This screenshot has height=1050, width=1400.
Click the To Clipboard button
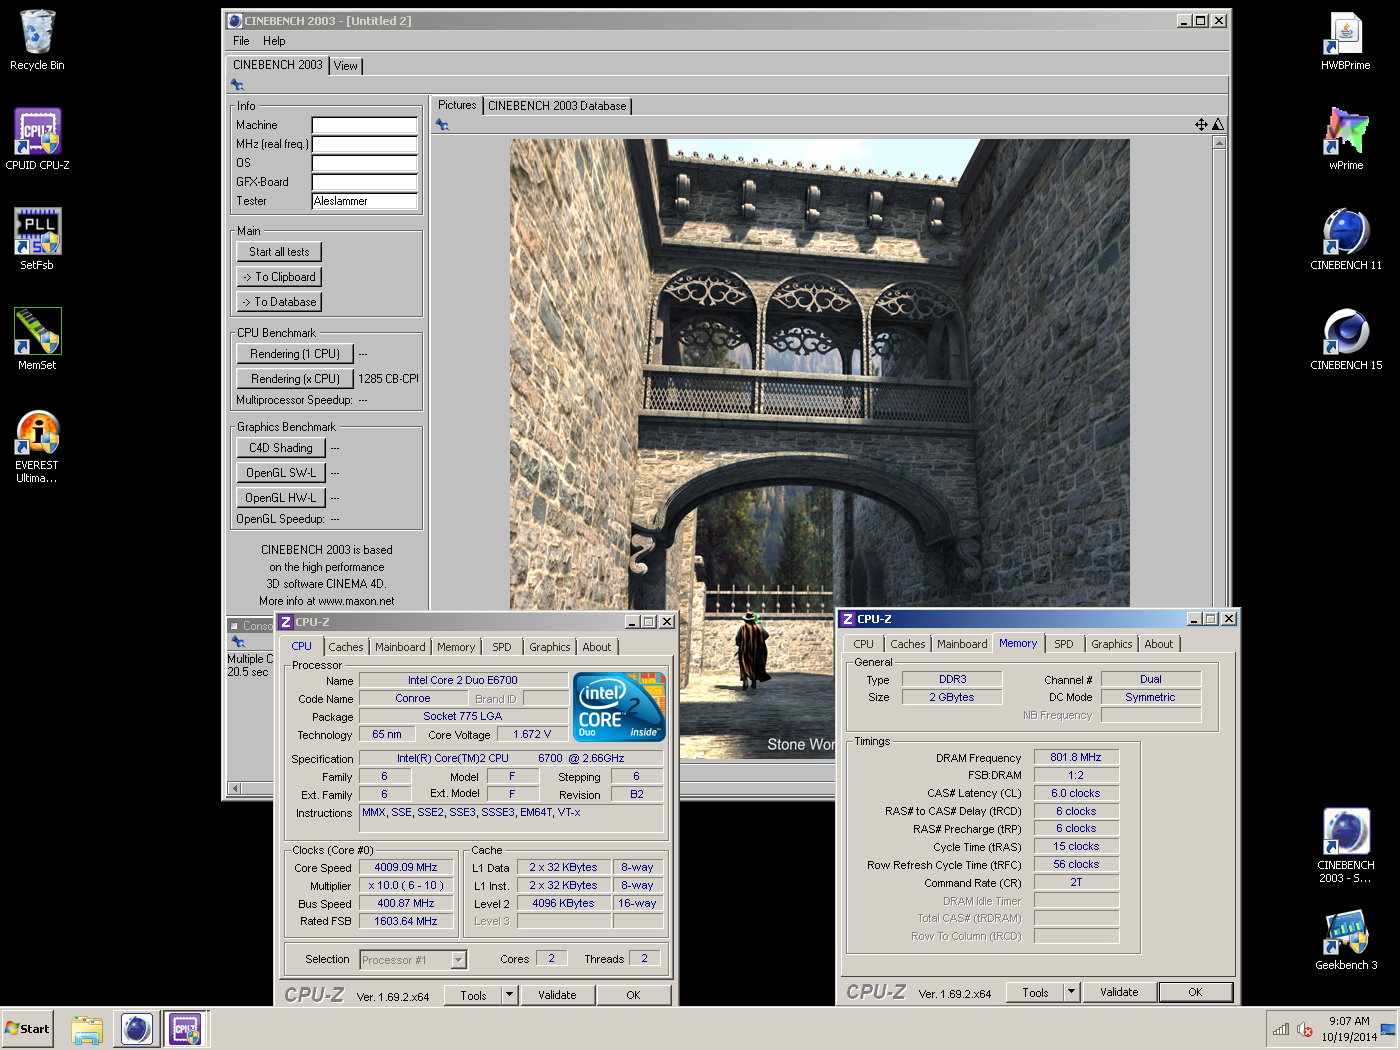[279, 277]
